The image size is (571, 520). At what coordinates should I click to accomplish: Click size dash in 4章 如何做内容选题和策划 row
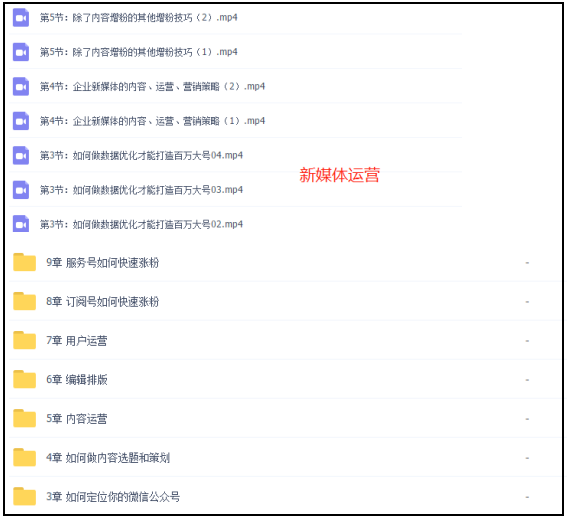click(x=527, y=458)
